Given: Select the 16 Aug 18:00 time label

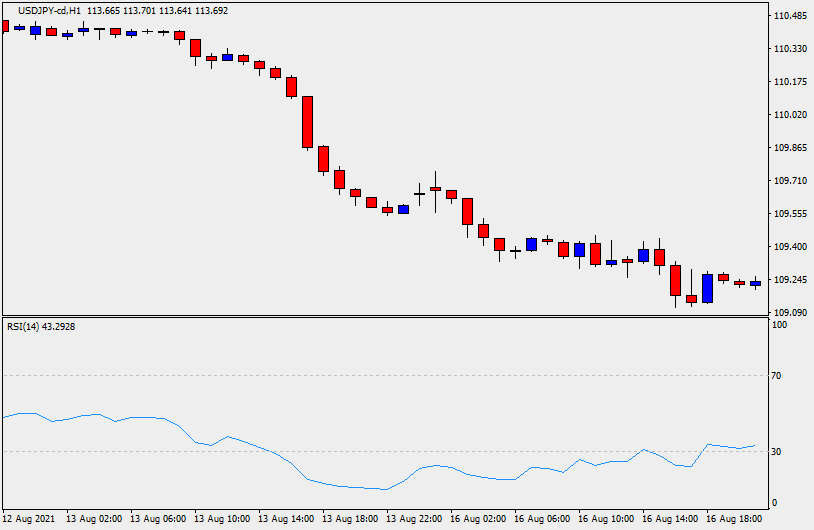Looking at the screenshot, I should click(735, 520).
